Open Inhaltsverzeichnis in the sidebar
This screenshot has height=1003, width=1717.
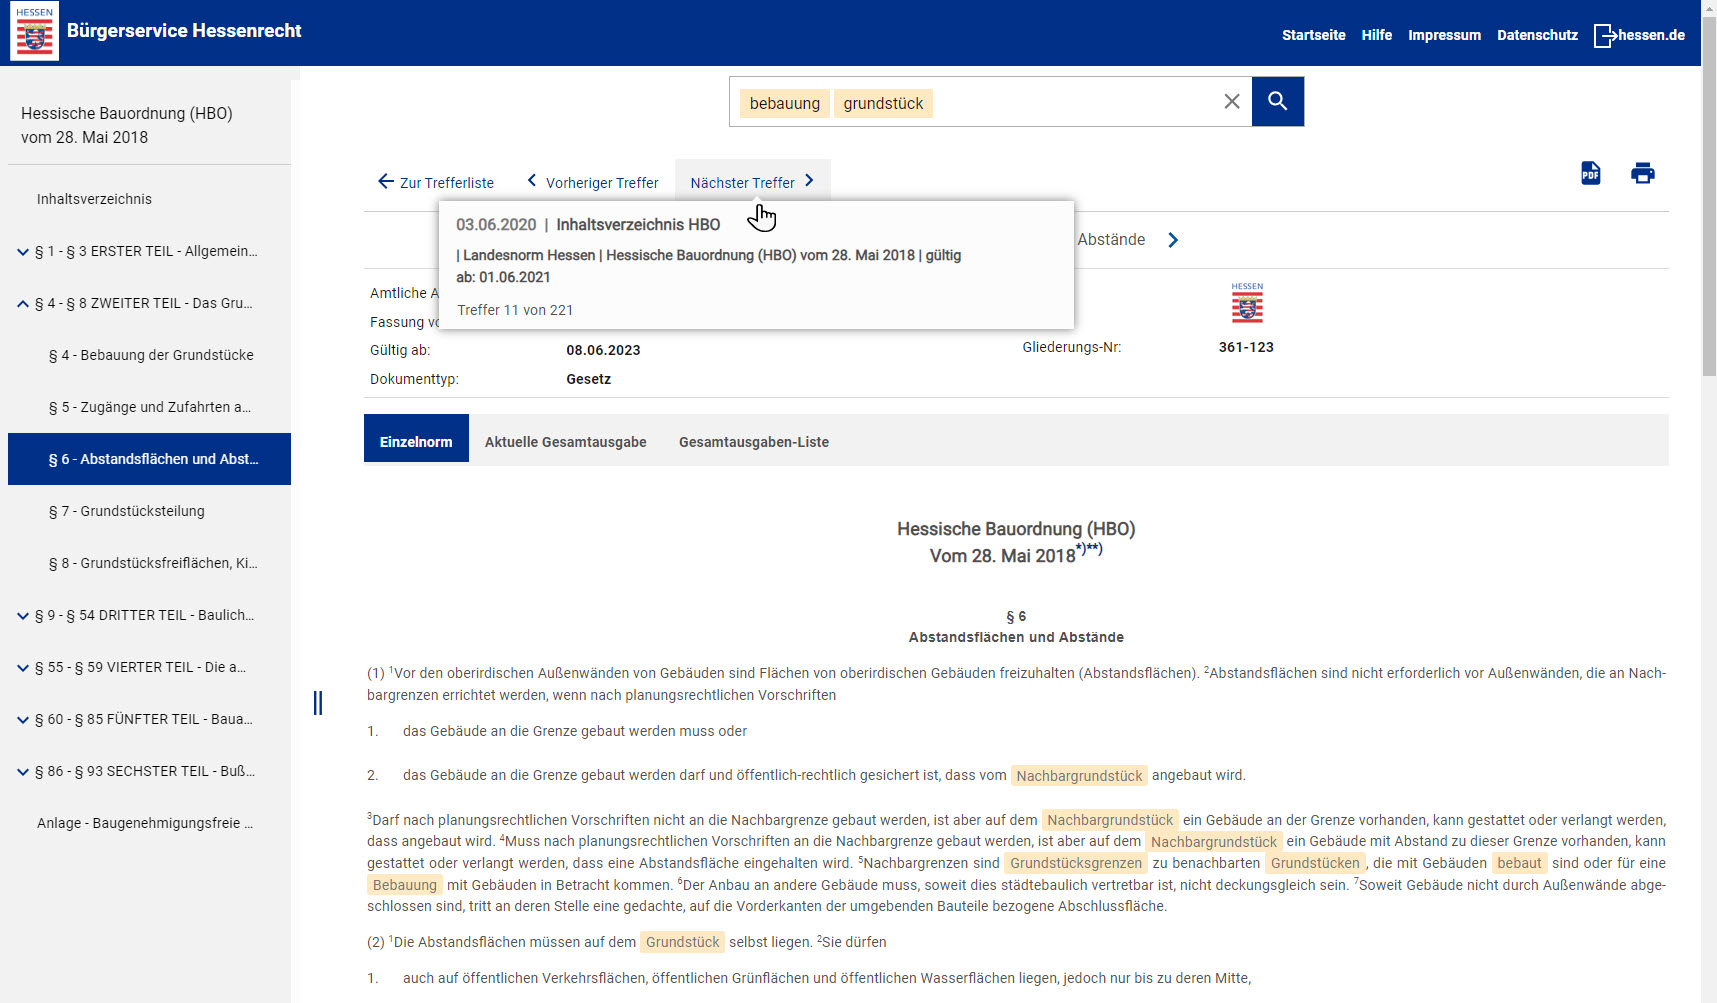tap(94, 199)
